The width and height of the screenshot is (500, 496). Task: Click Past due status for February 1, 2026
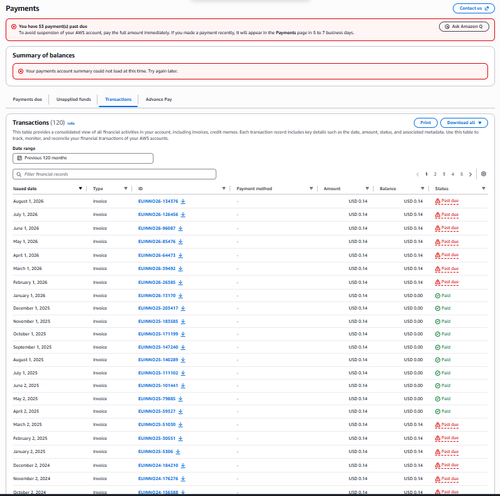coord(447,282)
